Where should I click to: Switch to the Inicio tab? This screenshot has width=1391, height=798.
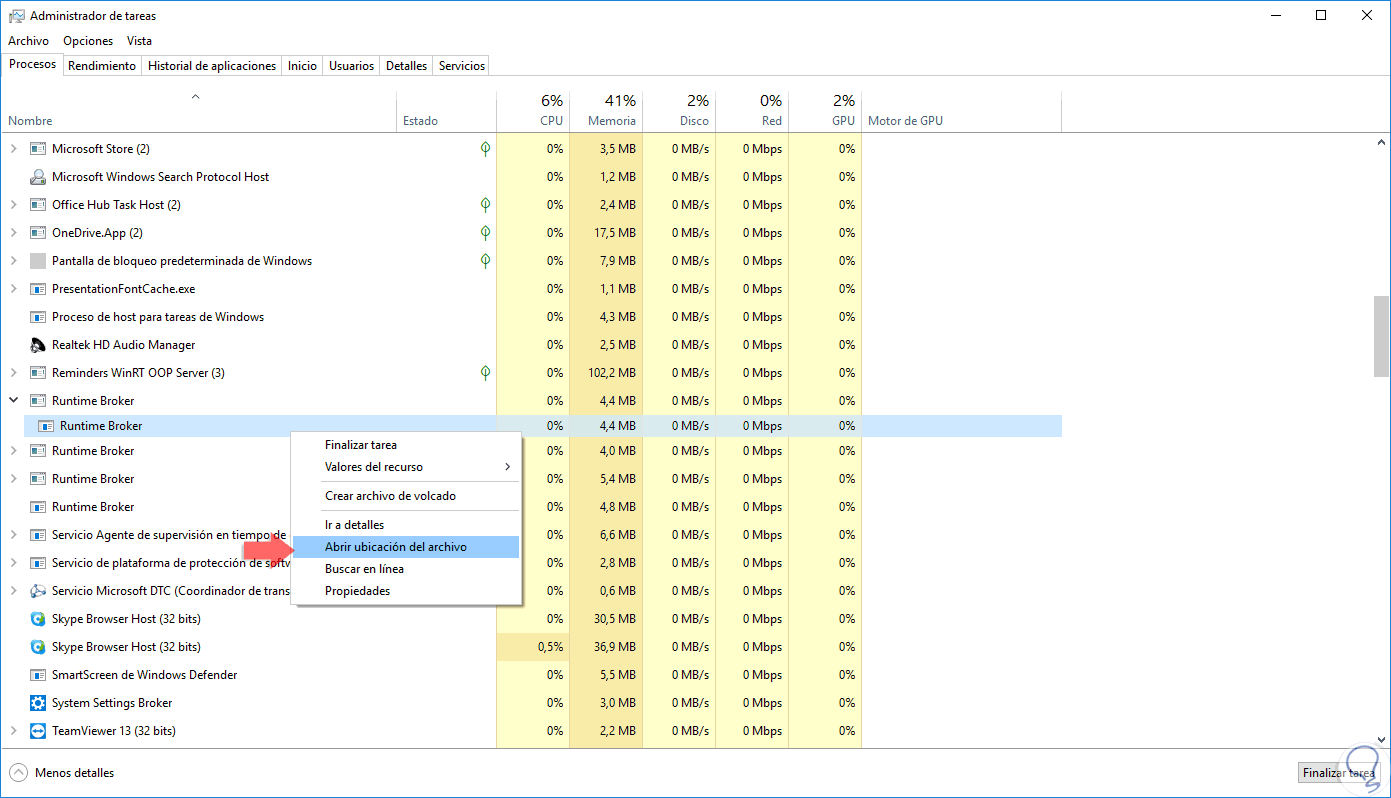coord(302,66)
